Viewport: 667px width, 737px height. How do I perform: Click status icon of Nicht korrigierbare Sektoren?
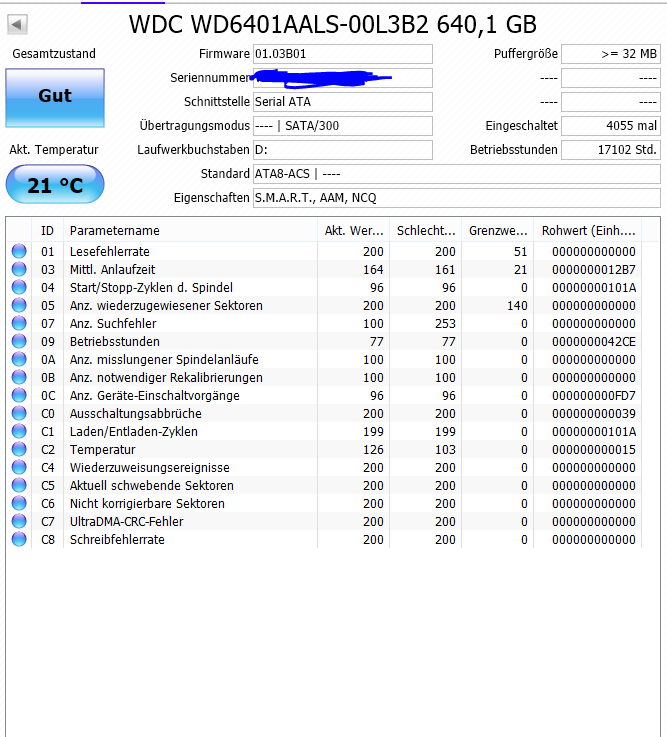[19, 503]
